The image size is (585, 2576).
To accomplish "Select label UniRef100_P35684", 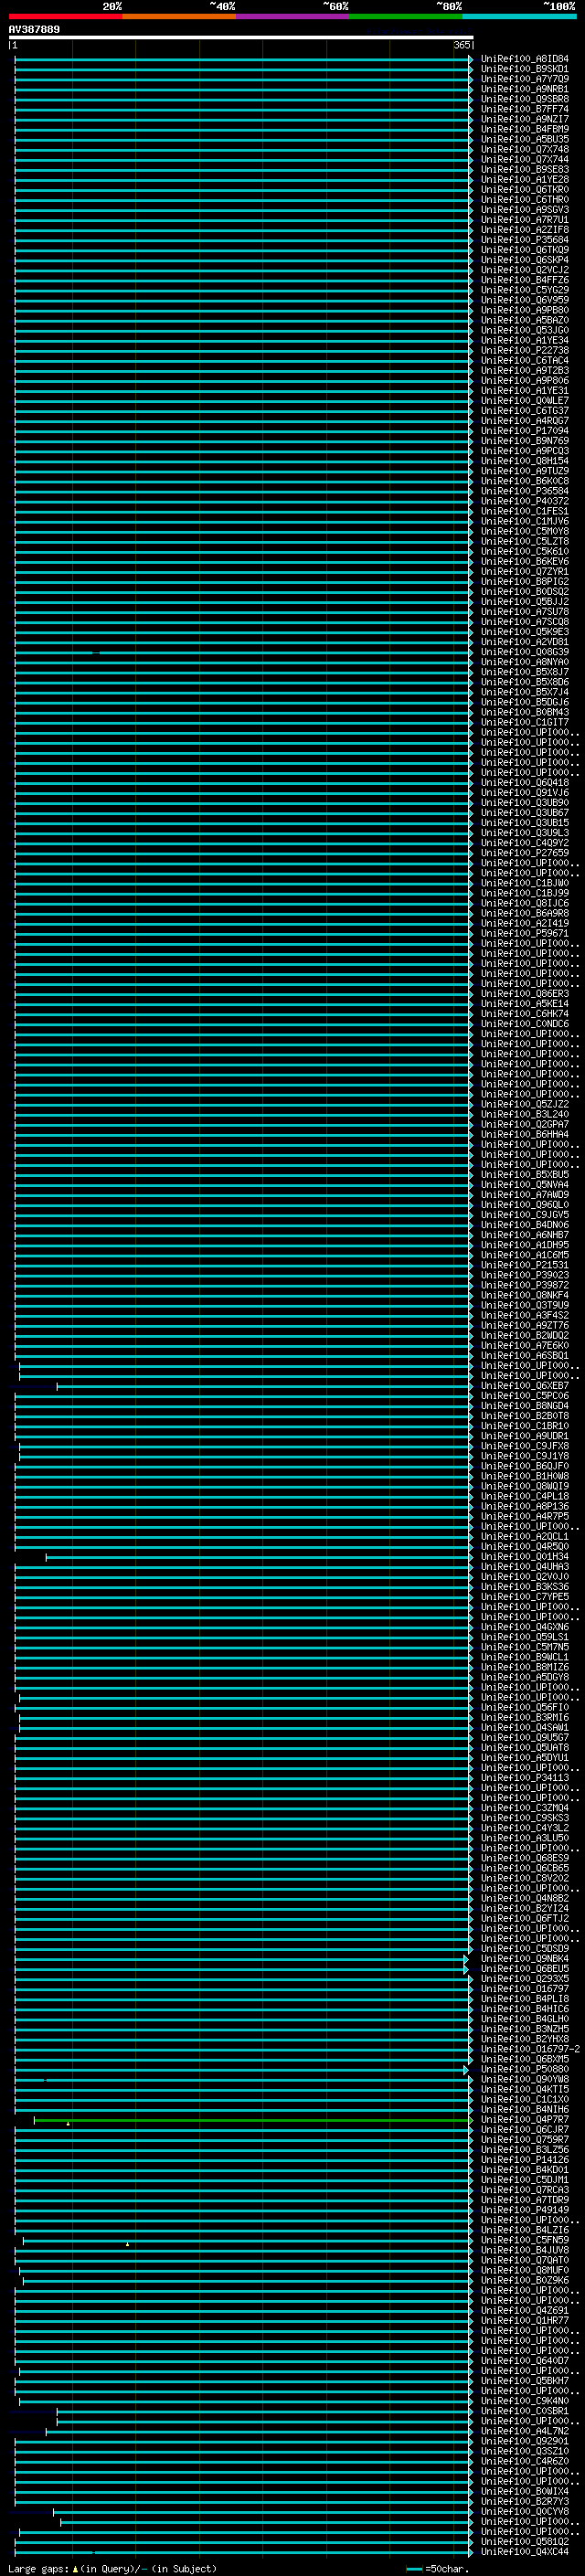I will [524, 240].
